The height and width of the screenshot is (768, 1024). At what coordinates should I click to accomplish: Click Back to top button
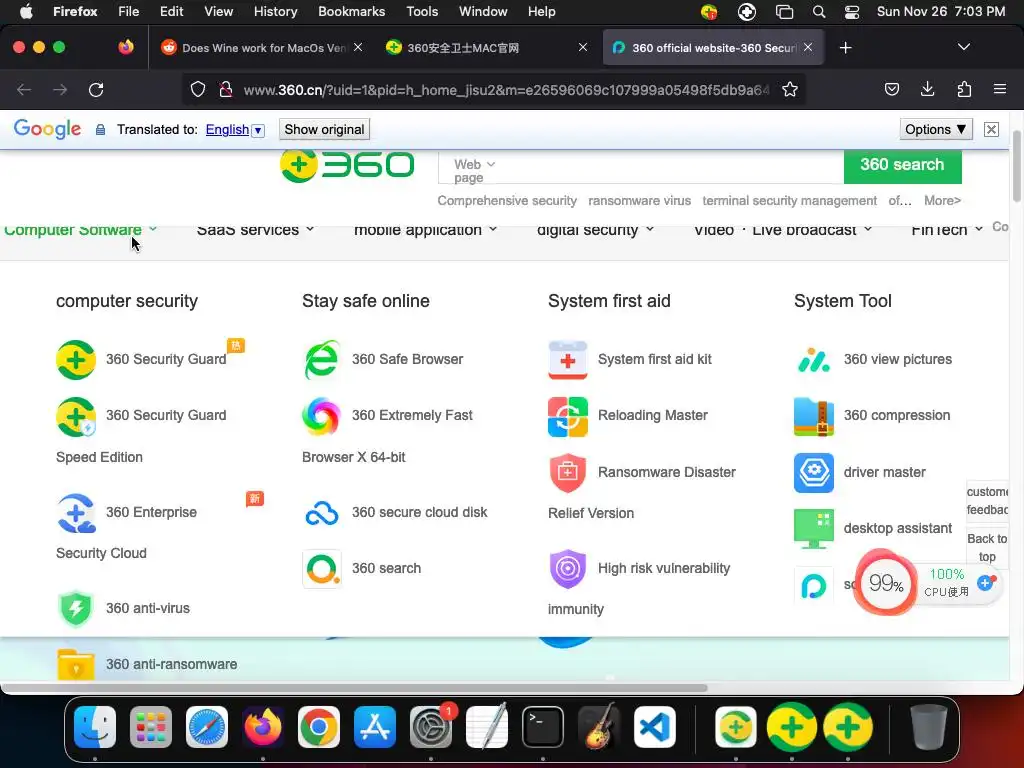click(987, 547)
